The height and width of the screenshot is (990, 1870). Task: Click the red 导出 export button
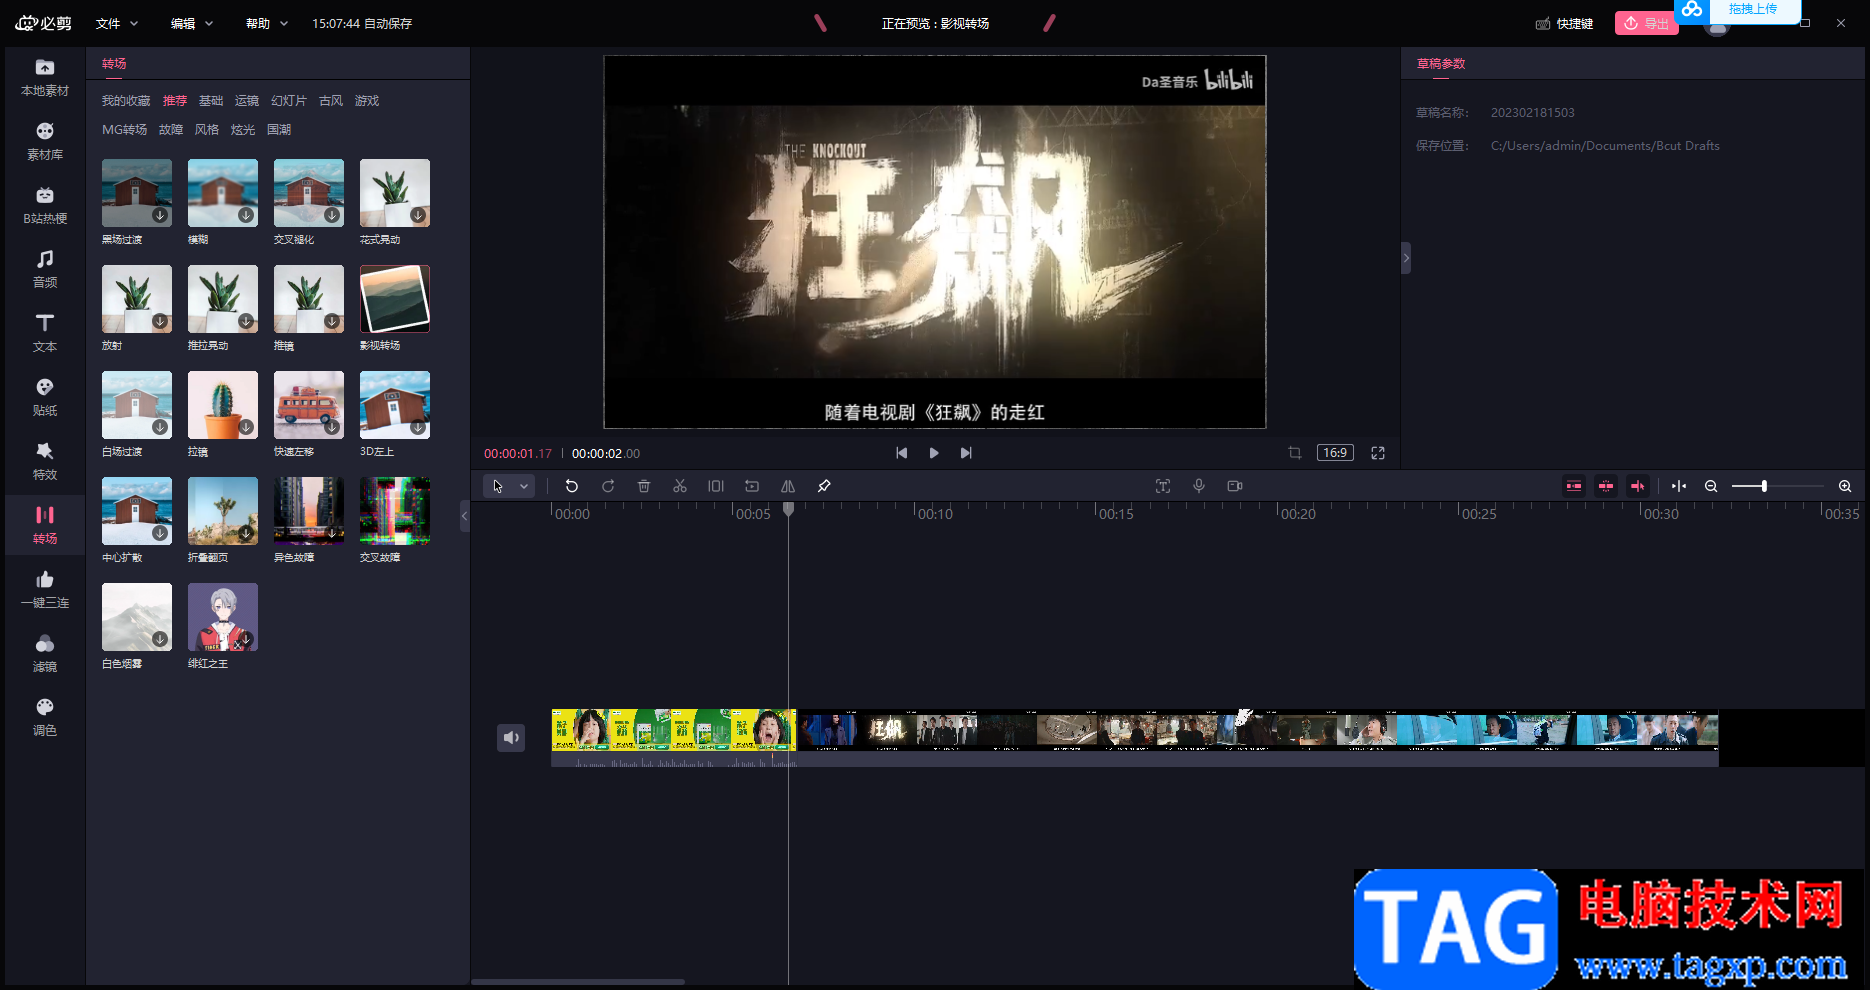1646,23
